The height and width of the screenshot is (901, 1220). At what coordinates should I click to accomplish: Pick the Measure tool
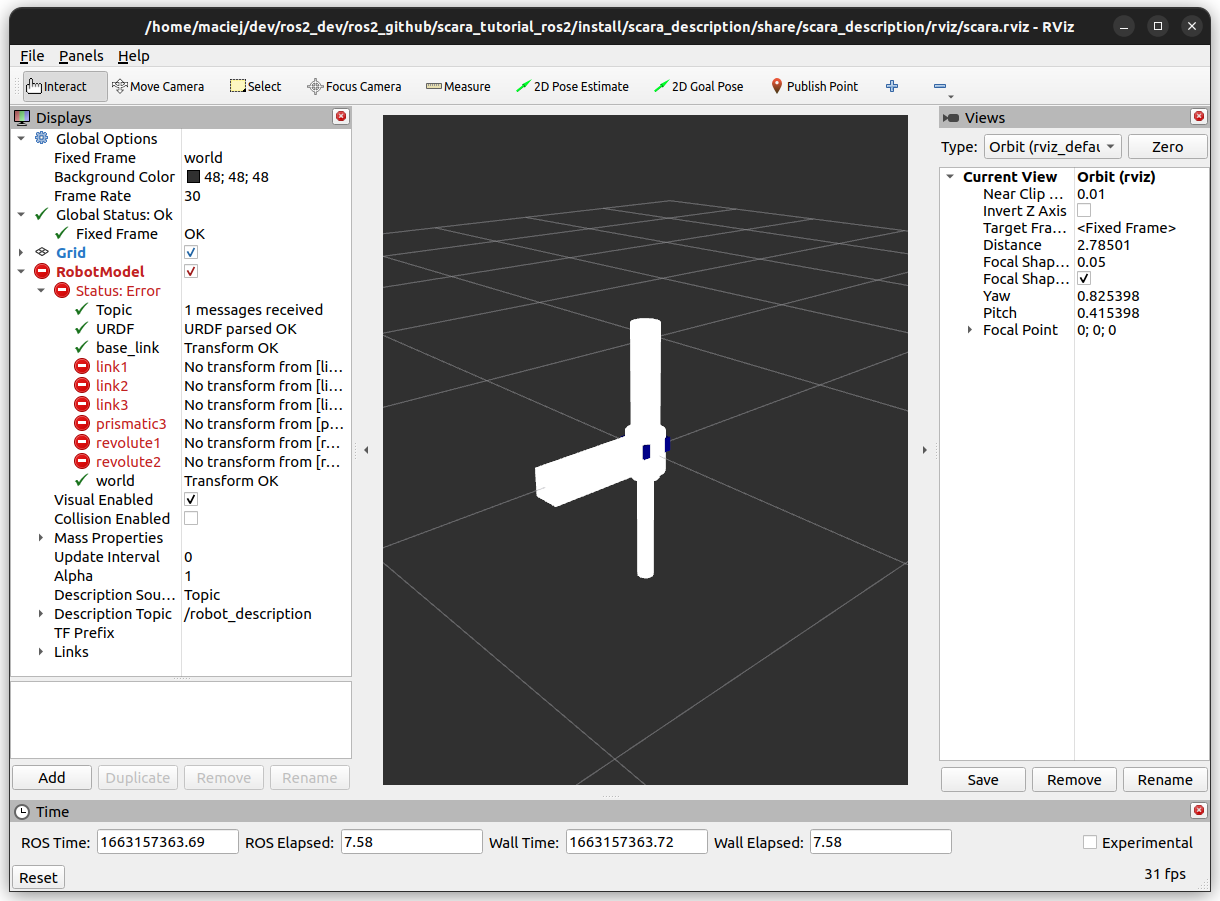tap(458, 86)
